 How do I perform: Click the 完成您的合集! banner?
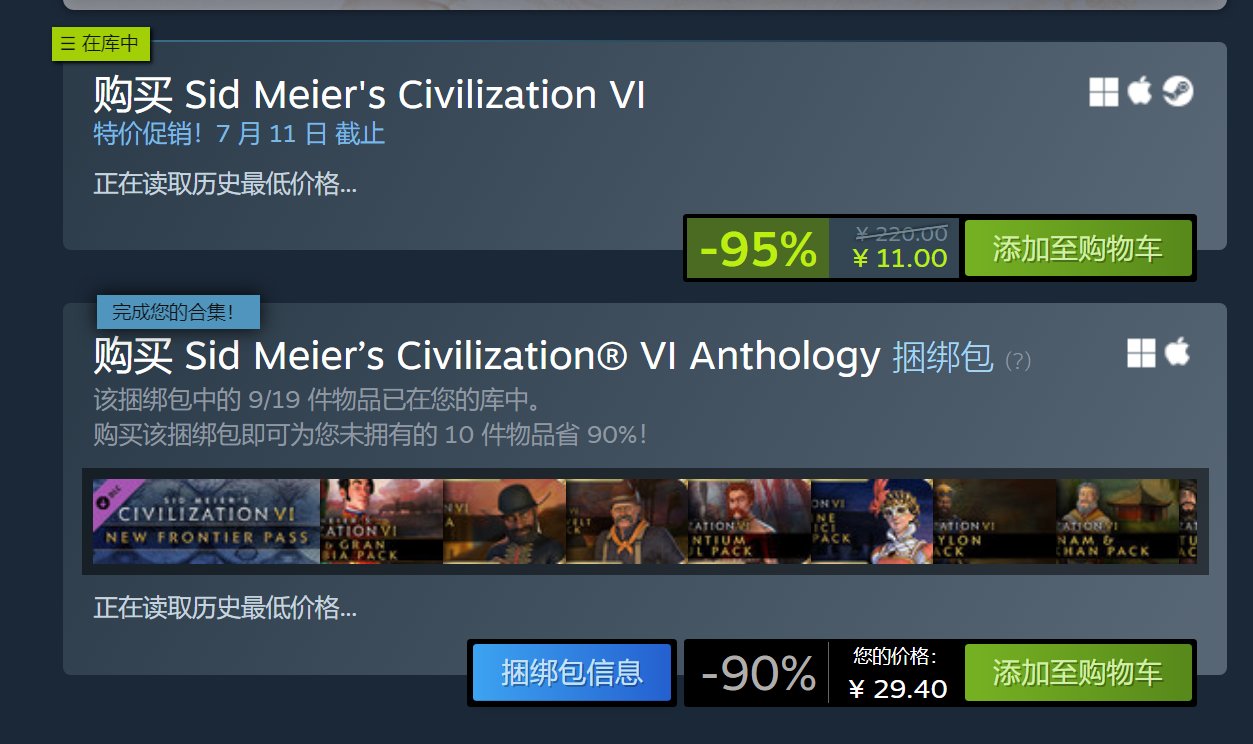coord(178,312)
